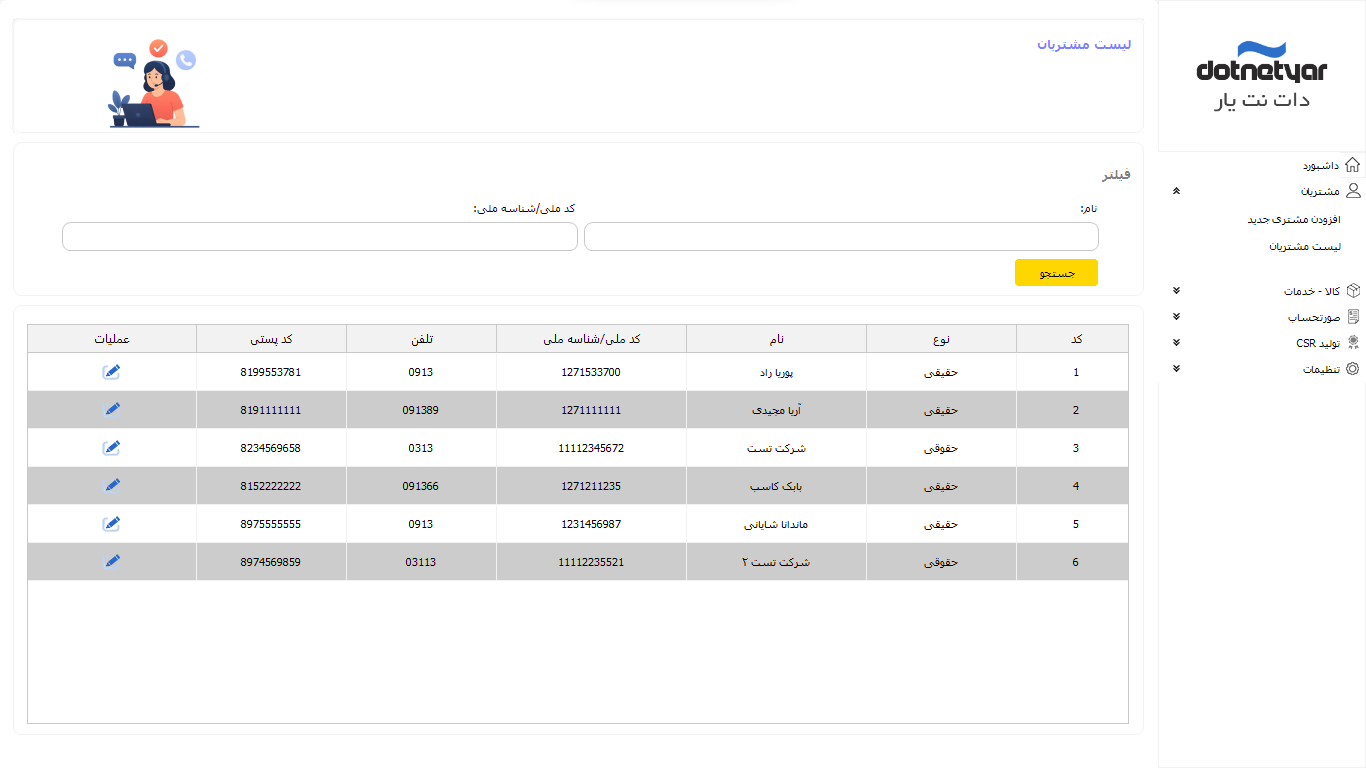Screen dimensions: 1366x768
Task: Focus the کد ملی/شناسه ملی input field
Action: click(x=320, y=237)
